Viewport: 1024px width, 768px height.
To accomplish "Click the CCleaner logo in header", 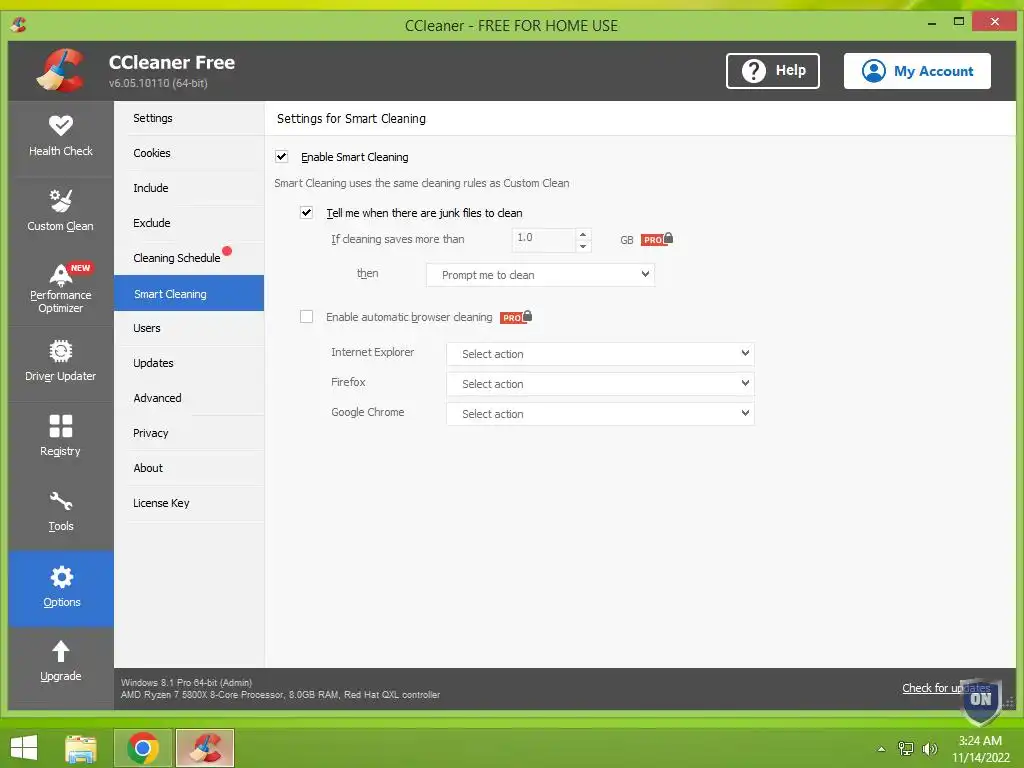I will pos(60,71).
